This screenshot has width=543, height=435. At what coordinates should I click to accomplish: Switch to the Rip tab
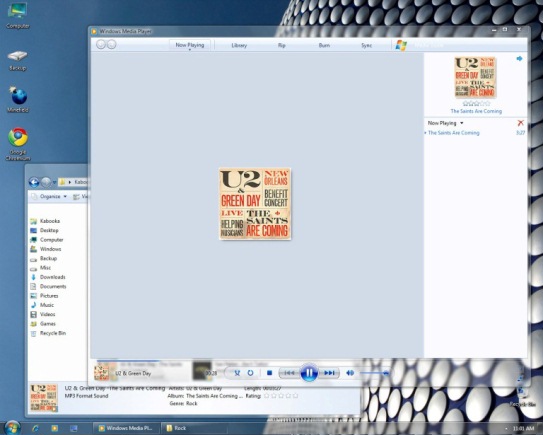[x=282, y=45]
